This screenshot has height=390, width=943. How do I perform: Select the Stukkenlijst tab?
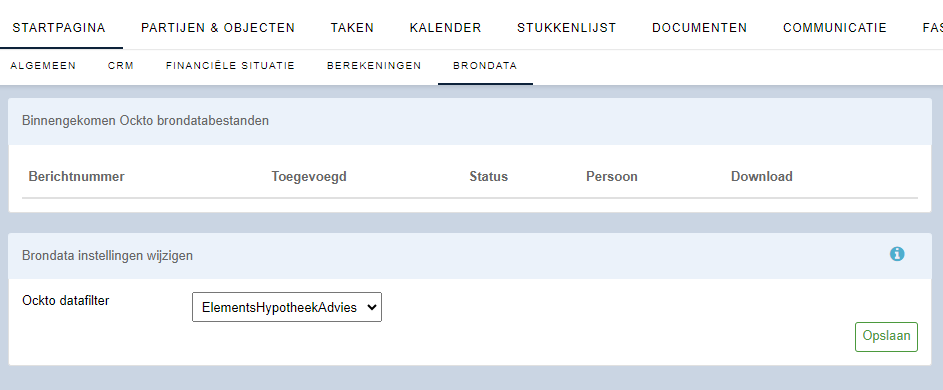click(x=567, y=28)
